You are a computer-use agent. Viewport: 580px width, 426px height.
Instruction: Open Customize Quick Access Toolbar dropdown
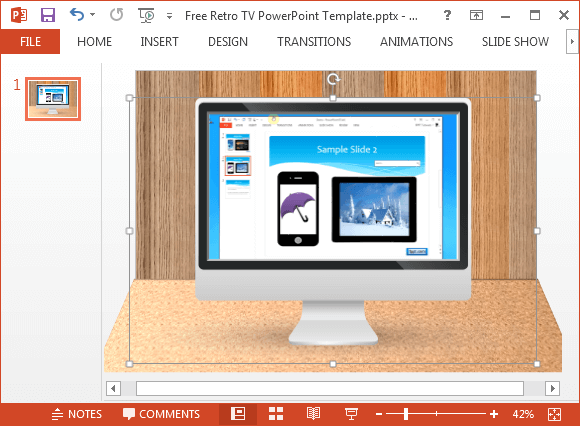pyautogui.click(x=169, y=16)
